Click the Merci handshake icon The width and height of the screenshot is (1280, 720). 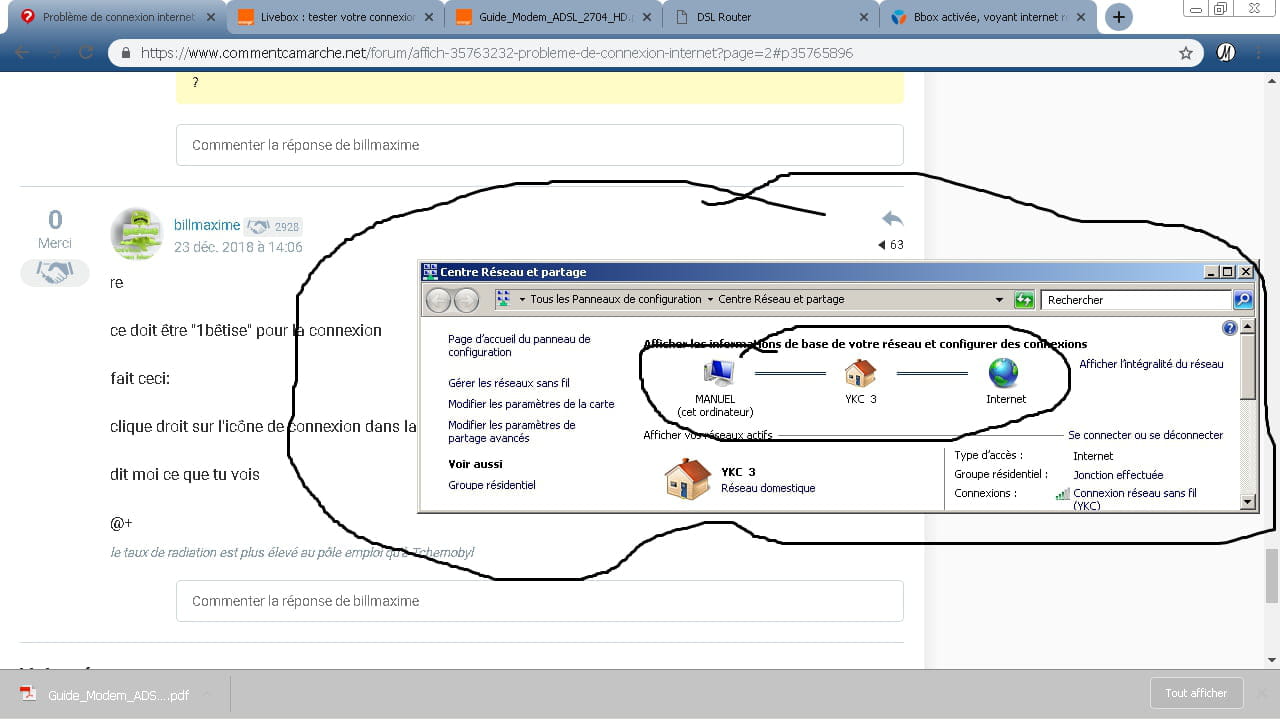tap(55, 272)
